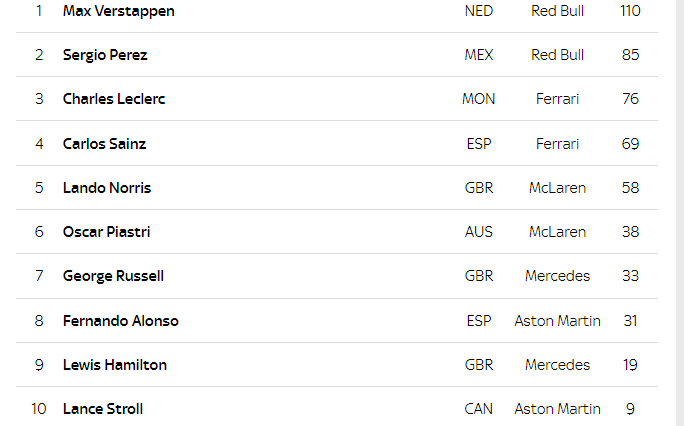The width and height of the screenshot is (684, 426).
Task: Select Sergio Perez in standings
Action: pos(105,55)
